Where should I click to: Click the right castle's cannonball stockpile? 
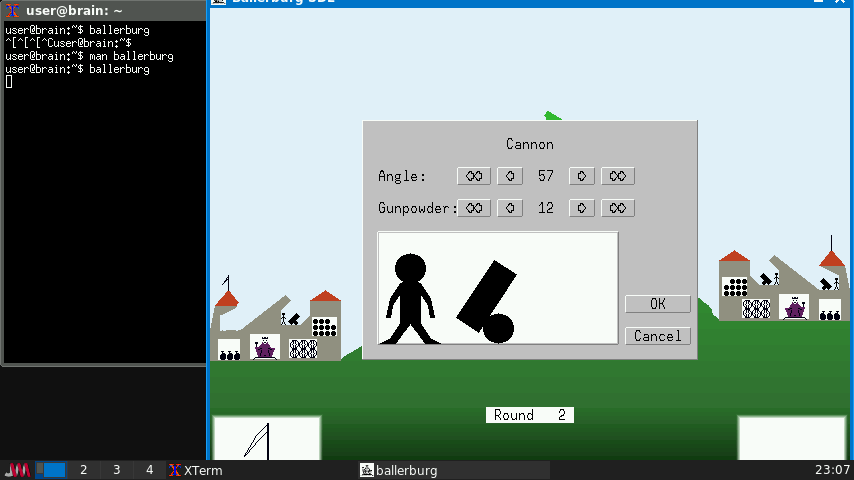pos(736,287)
